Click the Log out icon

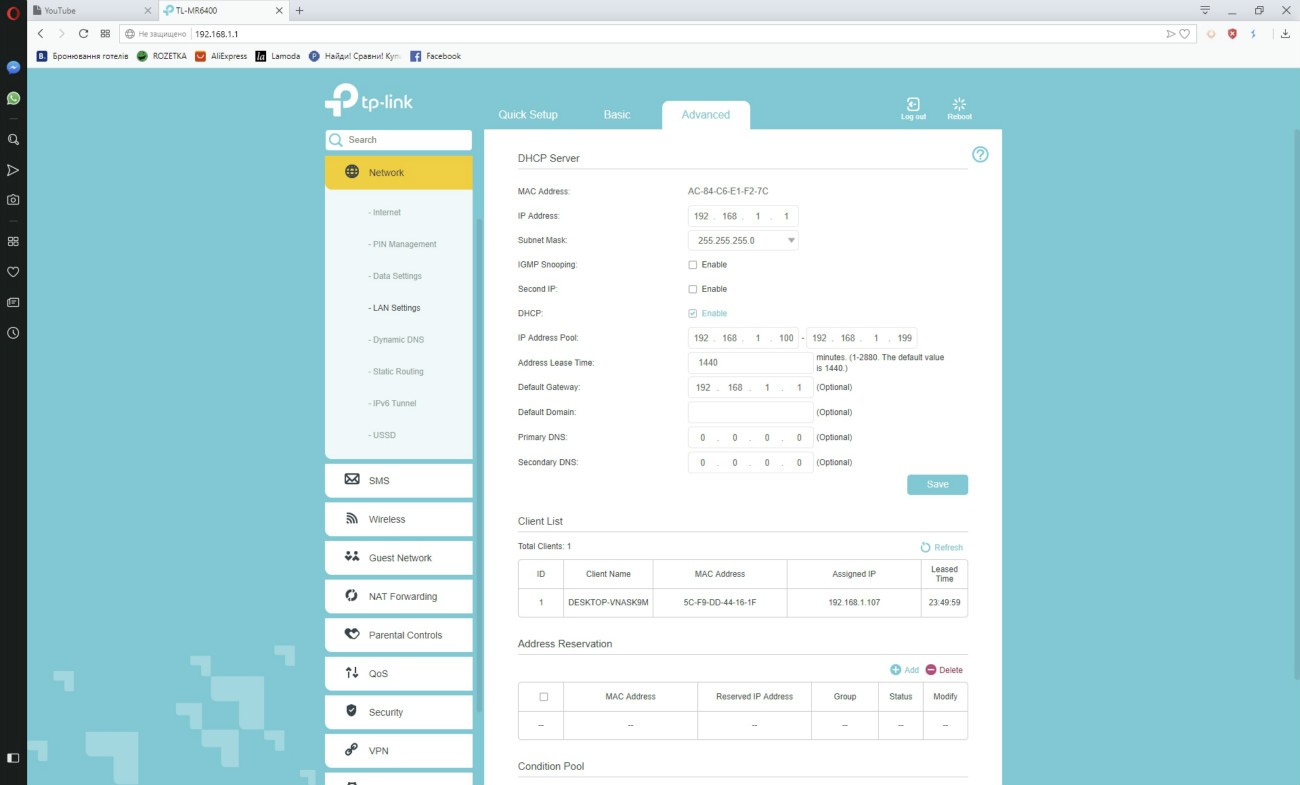point(913,105)
